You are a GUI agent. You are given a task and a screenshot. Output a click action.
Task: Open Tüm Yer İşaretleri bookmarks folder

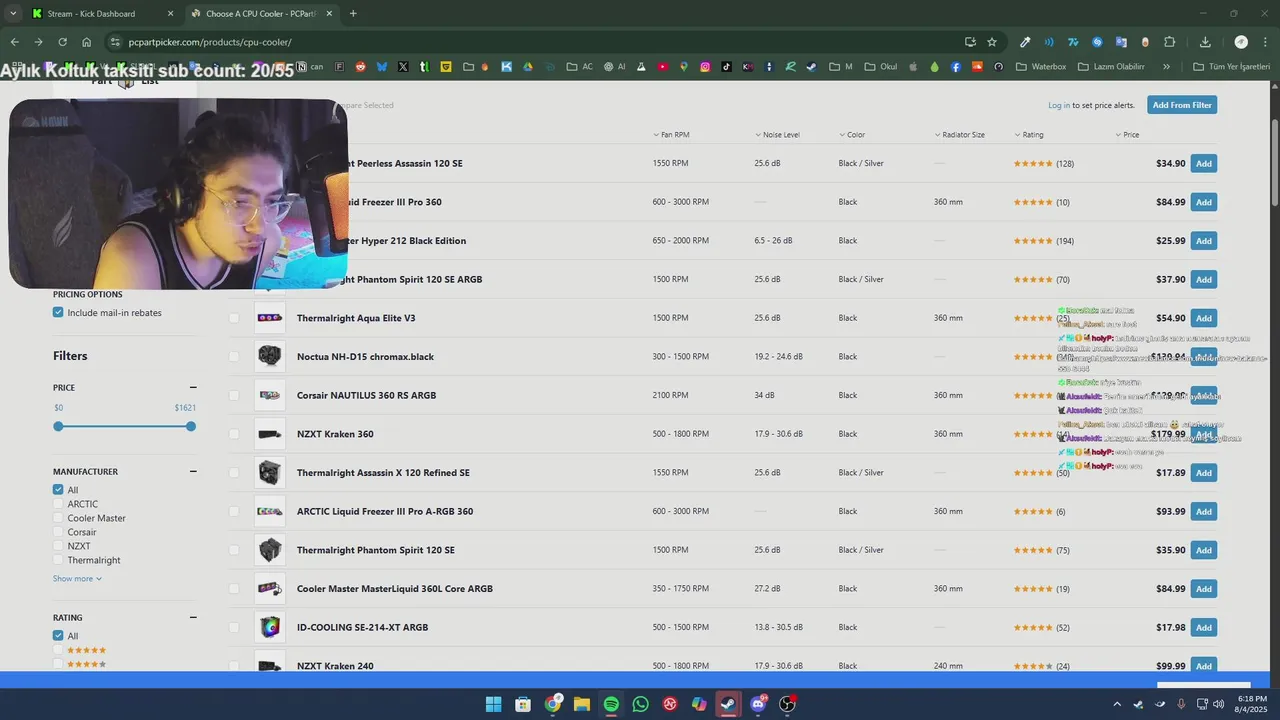[1232, 67]
